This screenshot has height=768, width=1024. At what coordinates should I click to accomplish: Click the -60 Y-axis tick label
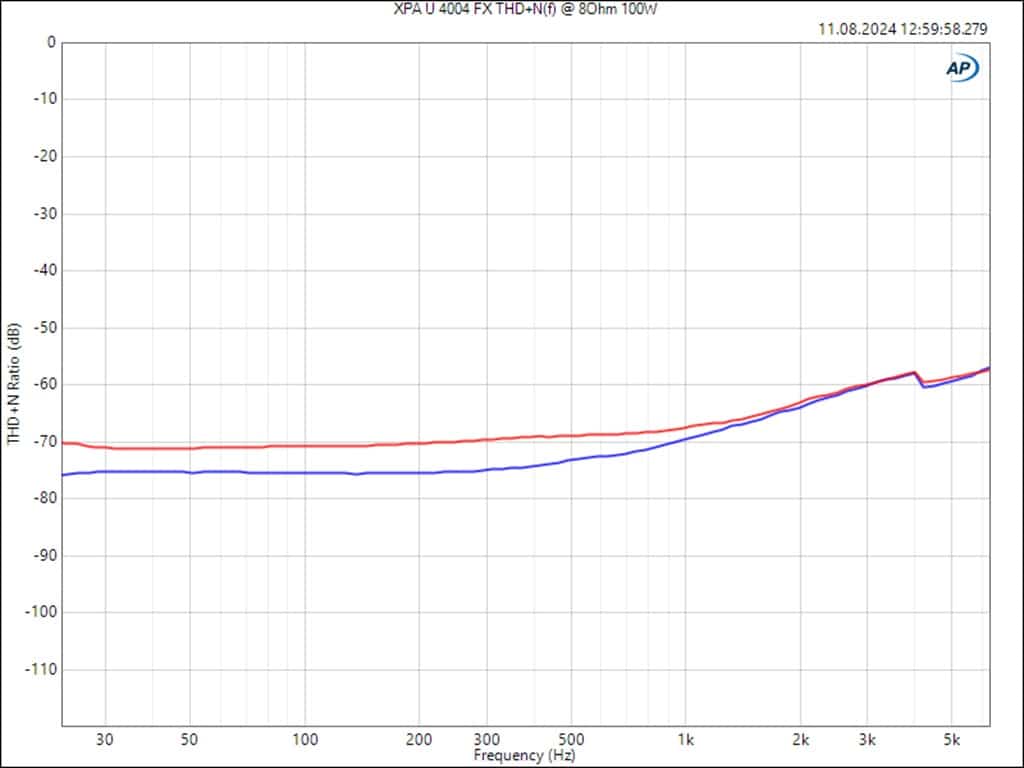click(45, 385)
